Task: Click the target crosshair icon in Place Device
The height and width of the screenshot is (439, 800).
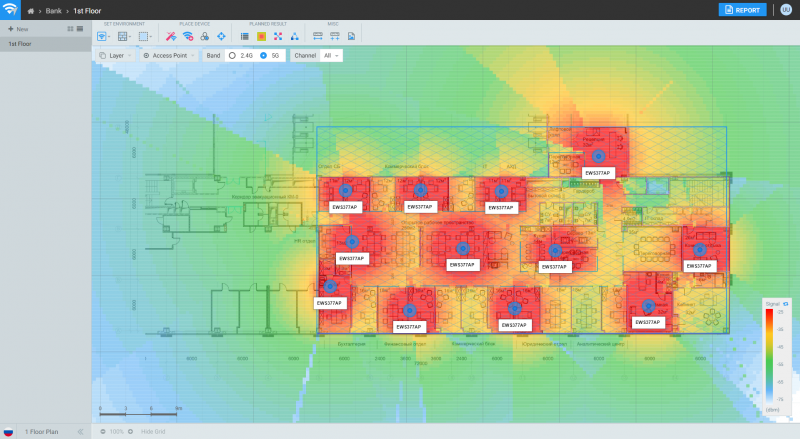Action: point(221,36)
